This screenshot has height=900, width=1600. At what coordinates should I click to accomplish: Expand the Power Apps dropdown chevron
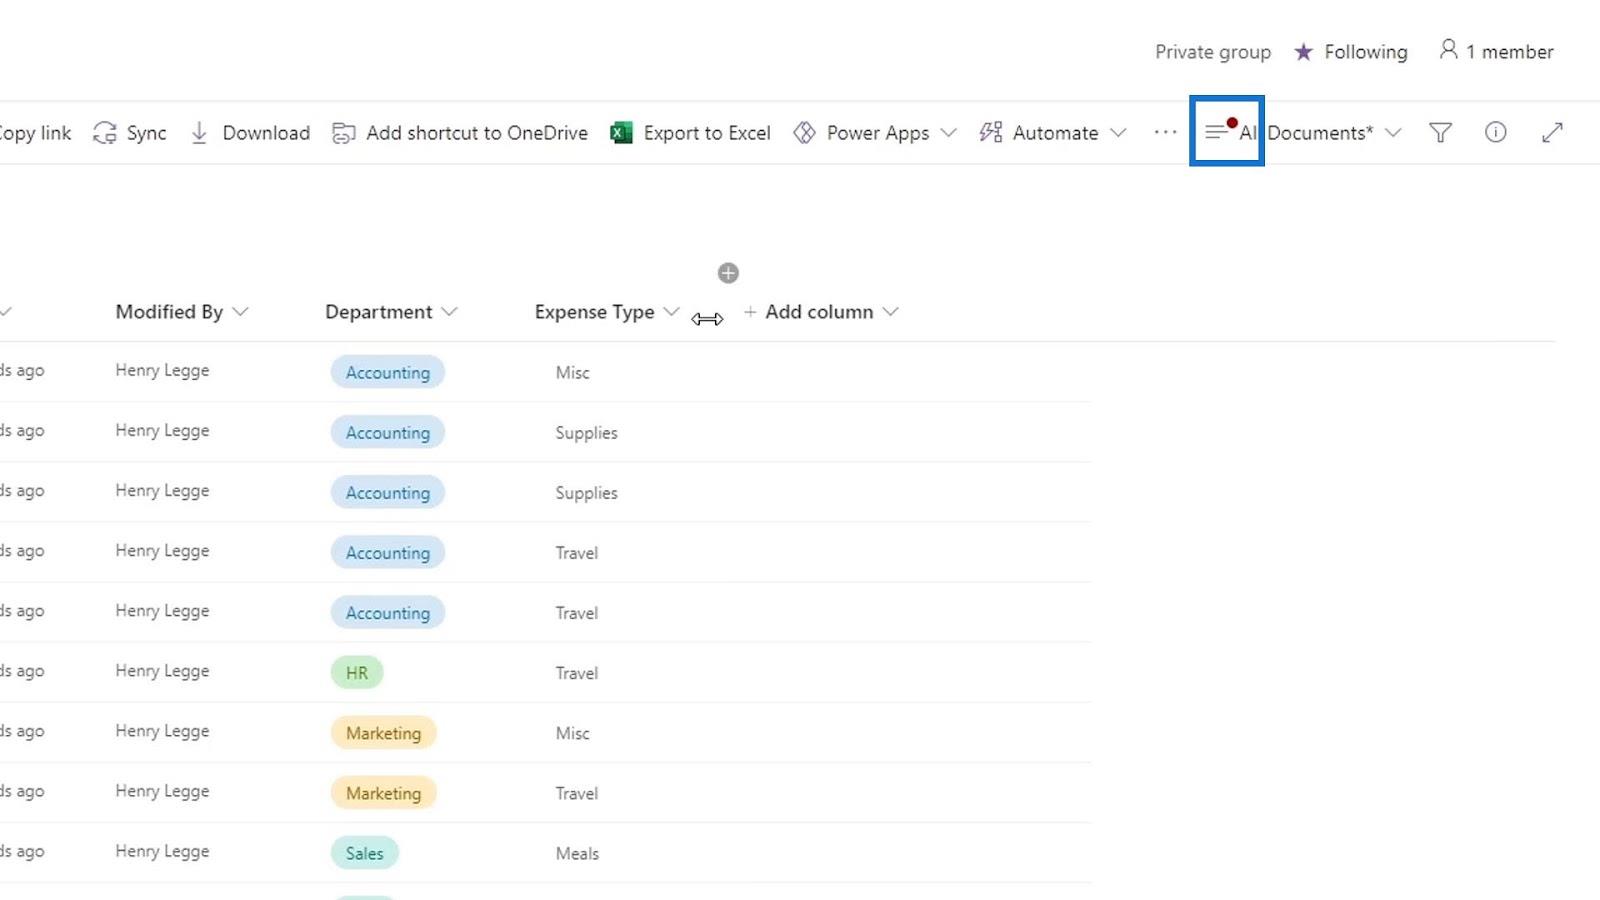click(949, 133)
